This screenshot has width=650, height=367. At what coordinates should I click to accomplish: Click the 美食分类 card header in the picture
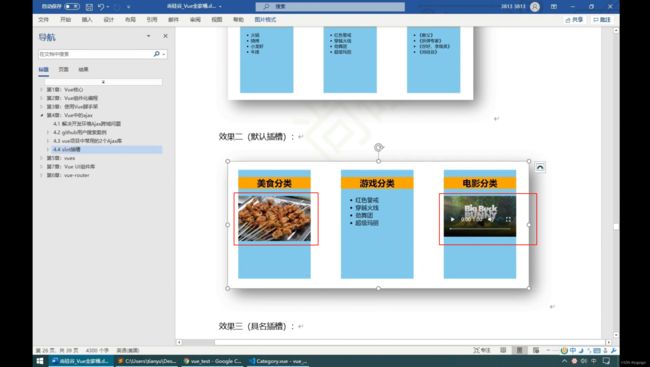coord(274,183)
